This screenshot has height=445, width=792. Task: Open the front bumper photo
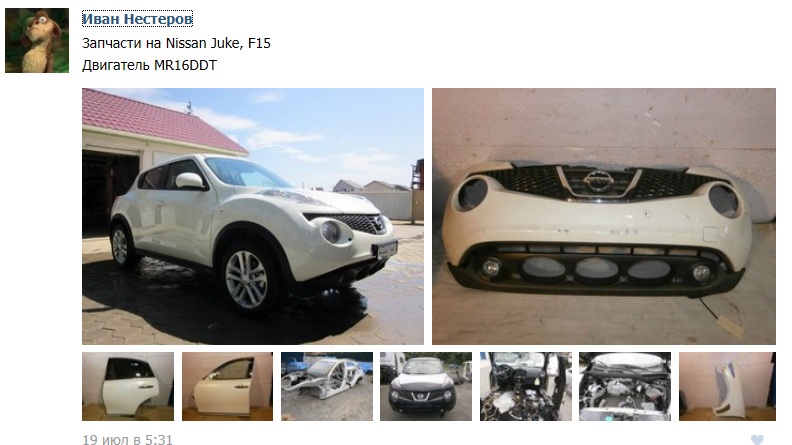604,216
